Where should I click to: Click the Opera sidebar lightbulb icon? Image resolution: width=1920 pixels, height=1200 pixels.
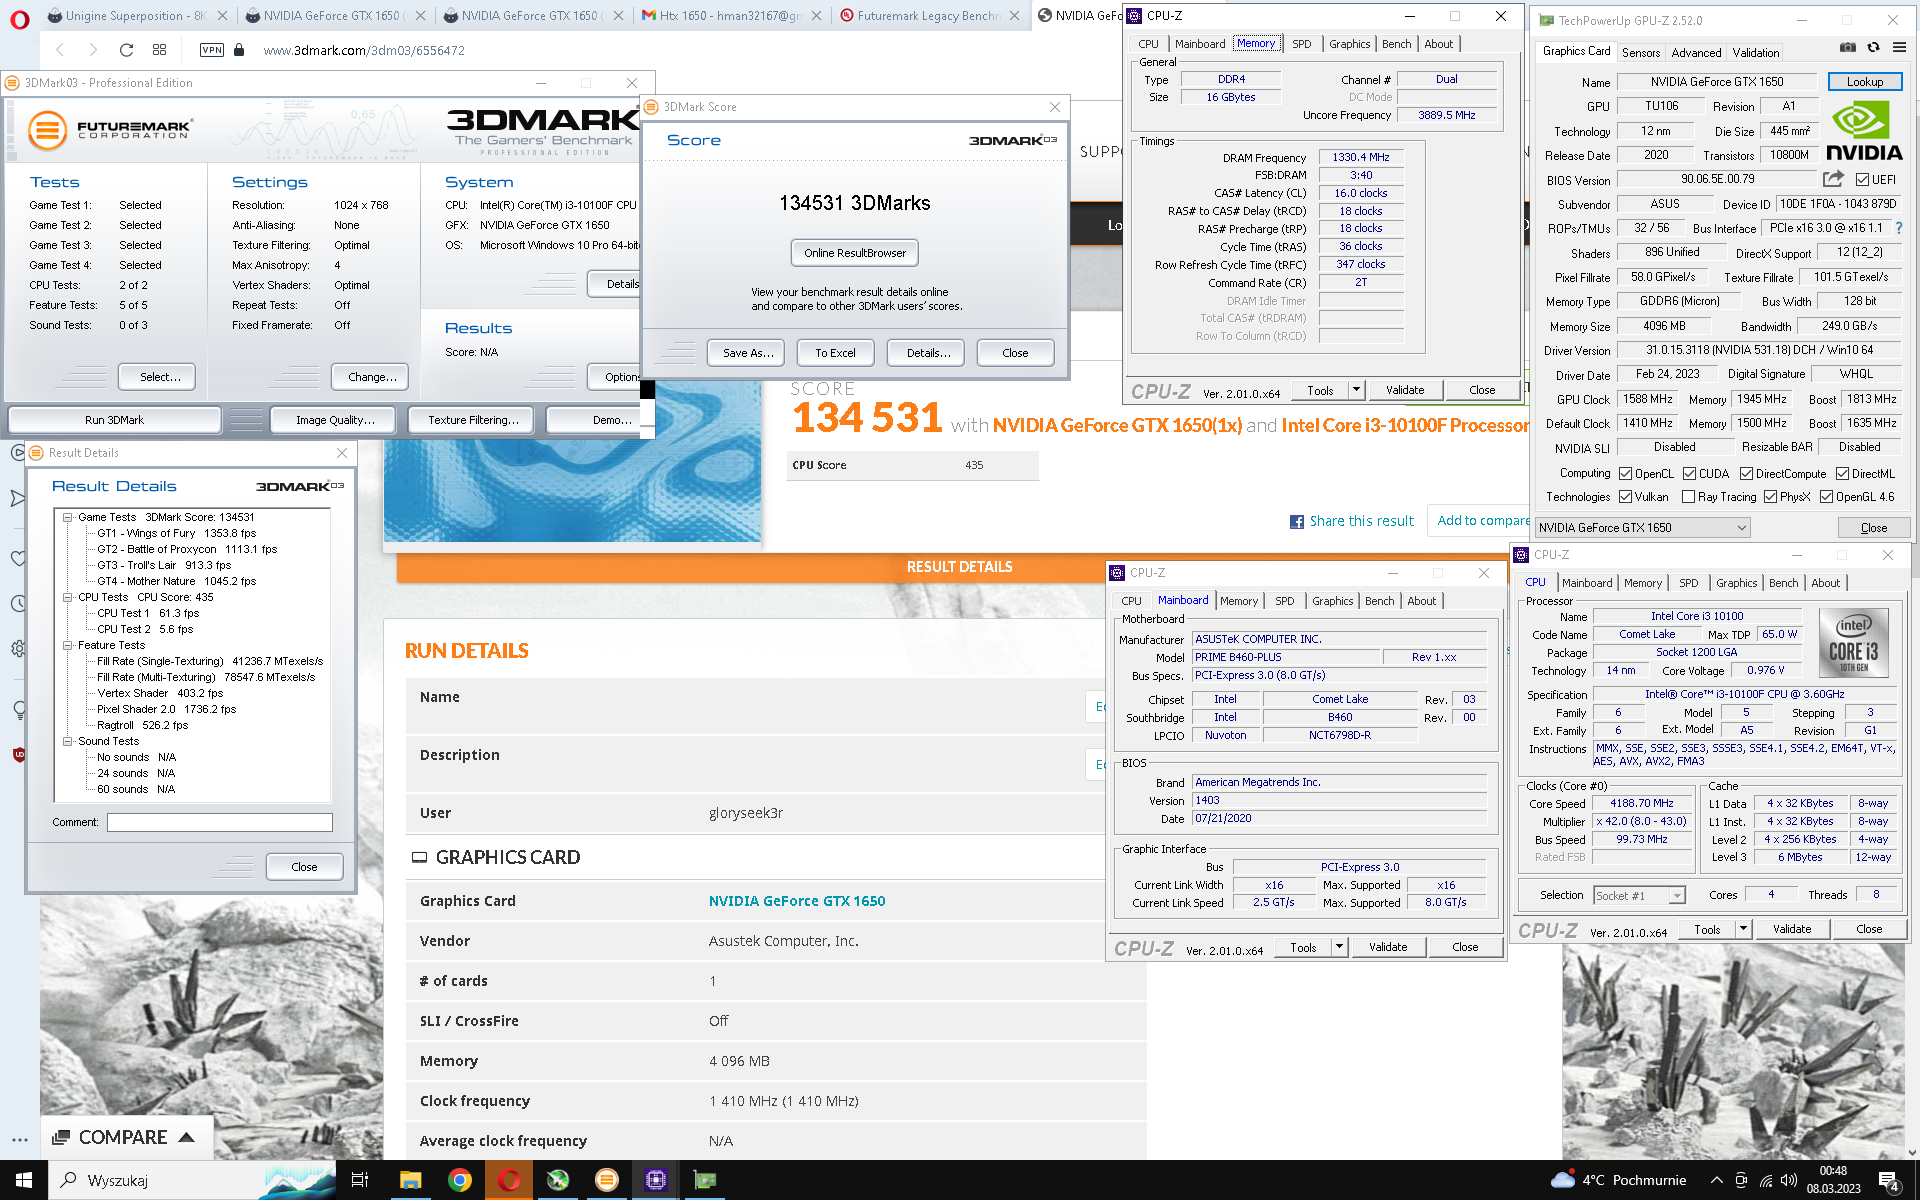coord(18,710)
